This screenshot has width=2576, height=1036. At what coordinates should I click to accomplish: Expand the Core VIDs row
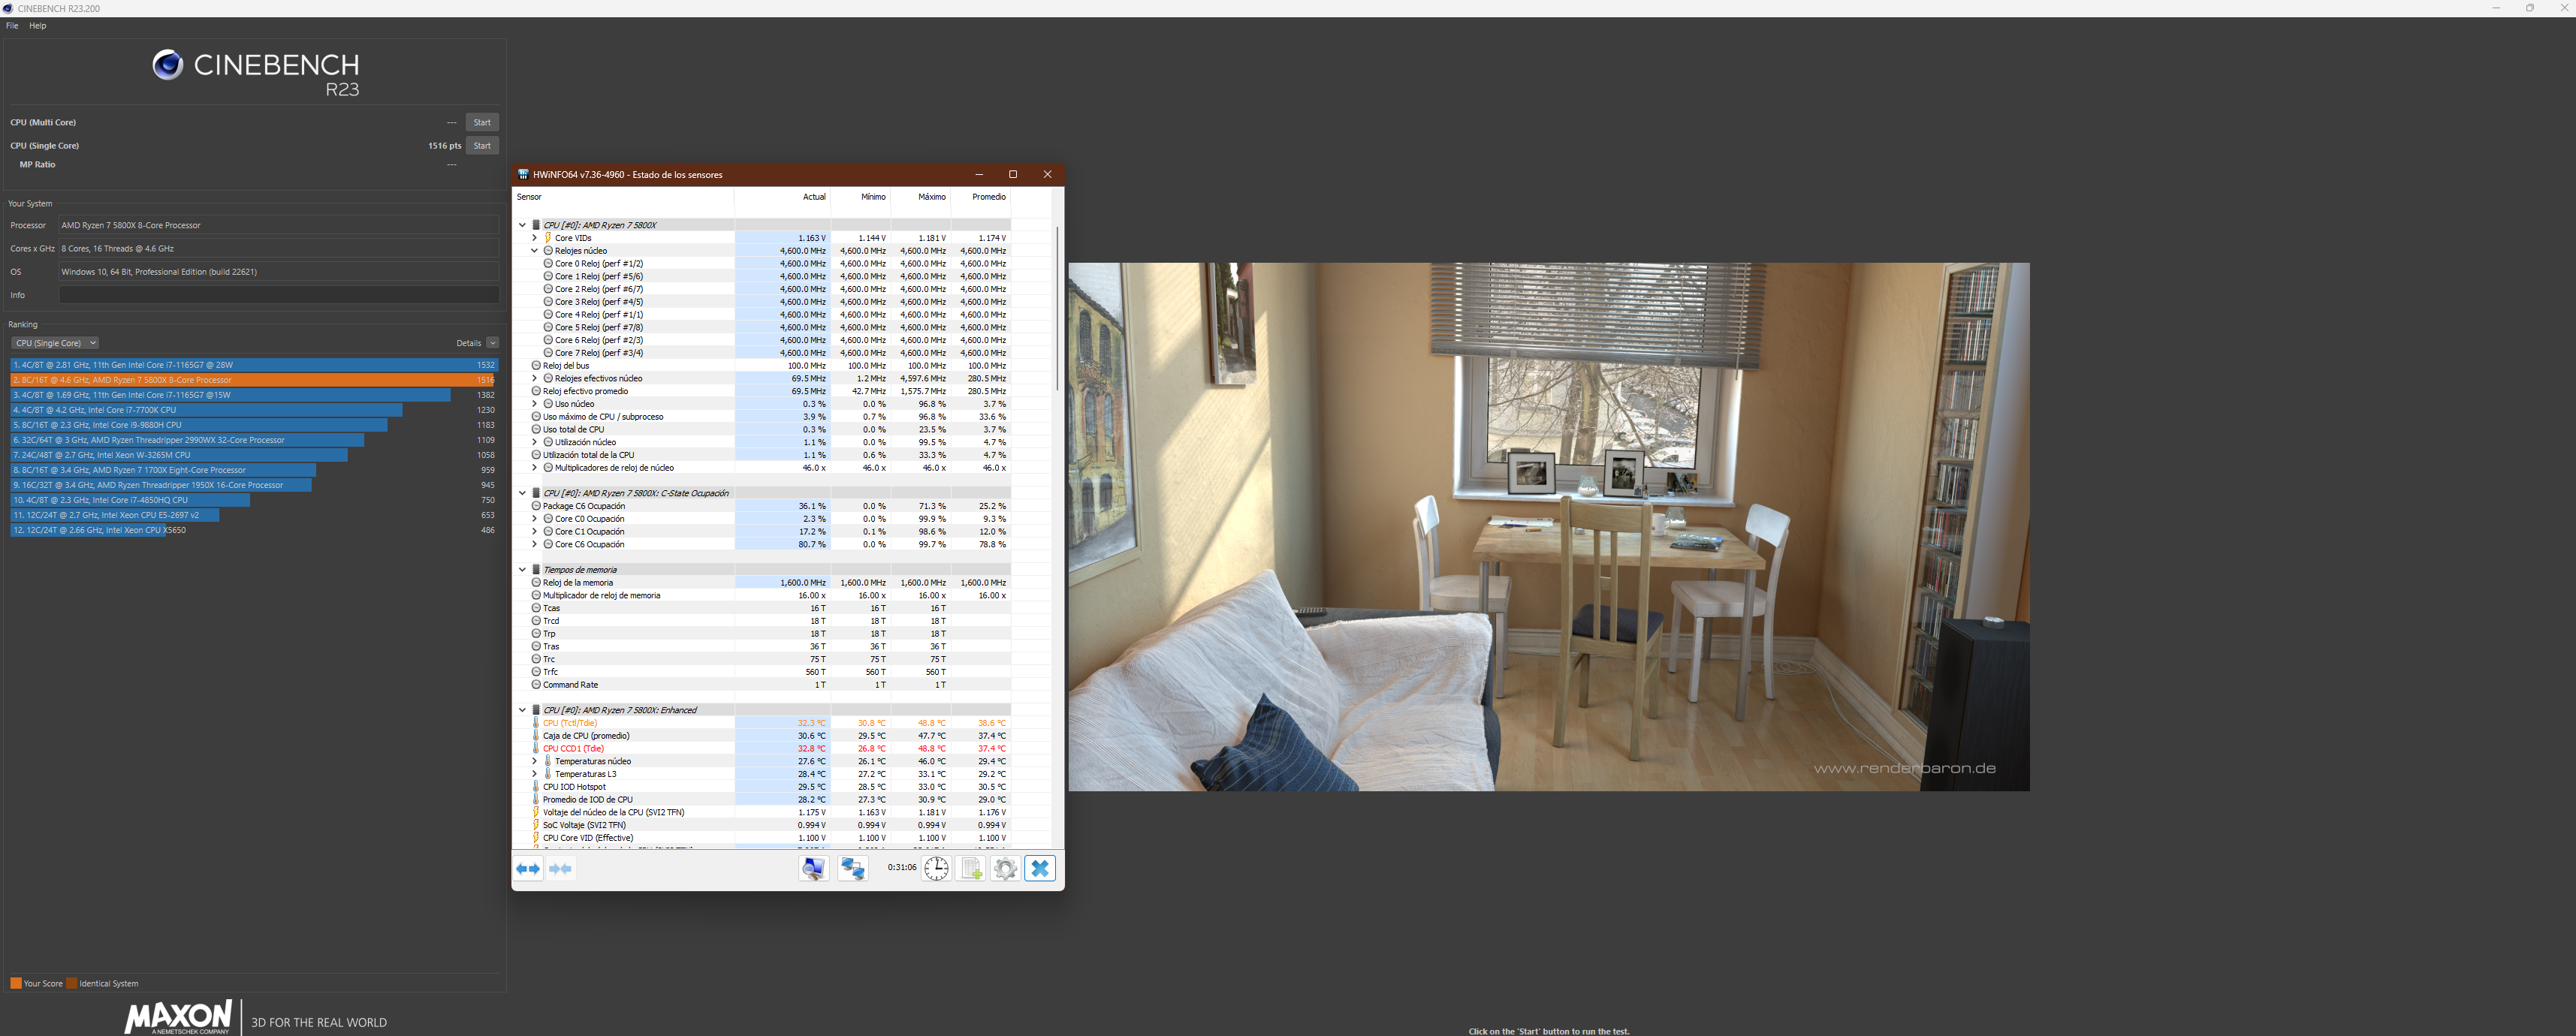[534, 238]
